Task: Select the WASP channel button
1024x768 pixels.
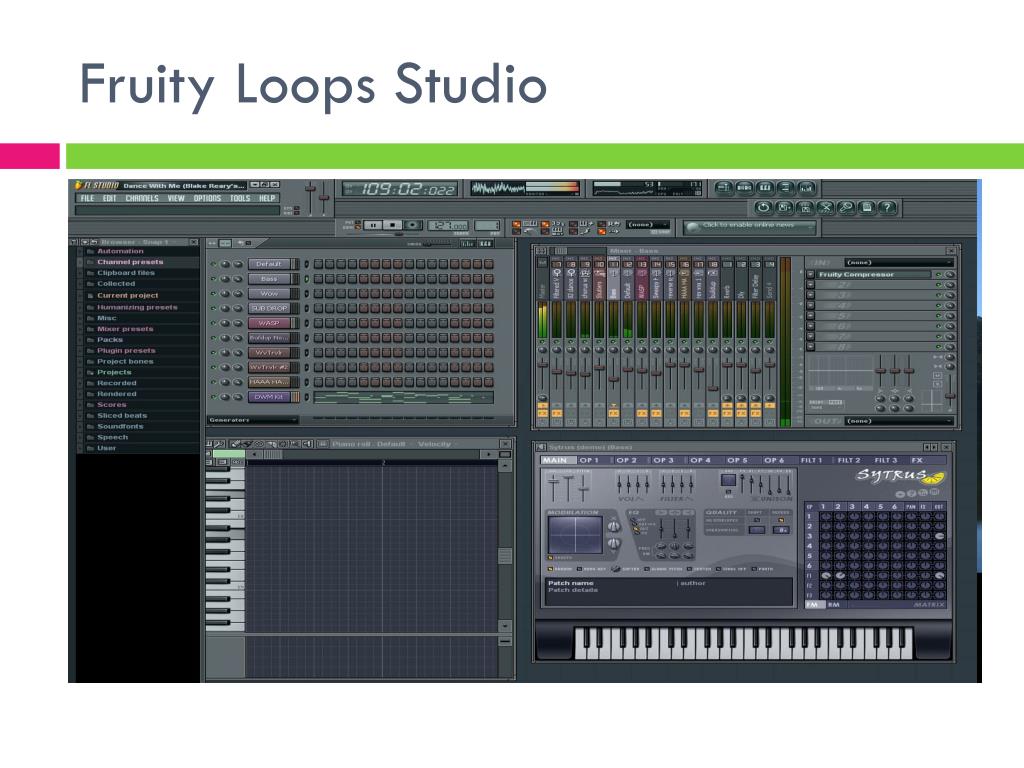Action: [268, 323]
